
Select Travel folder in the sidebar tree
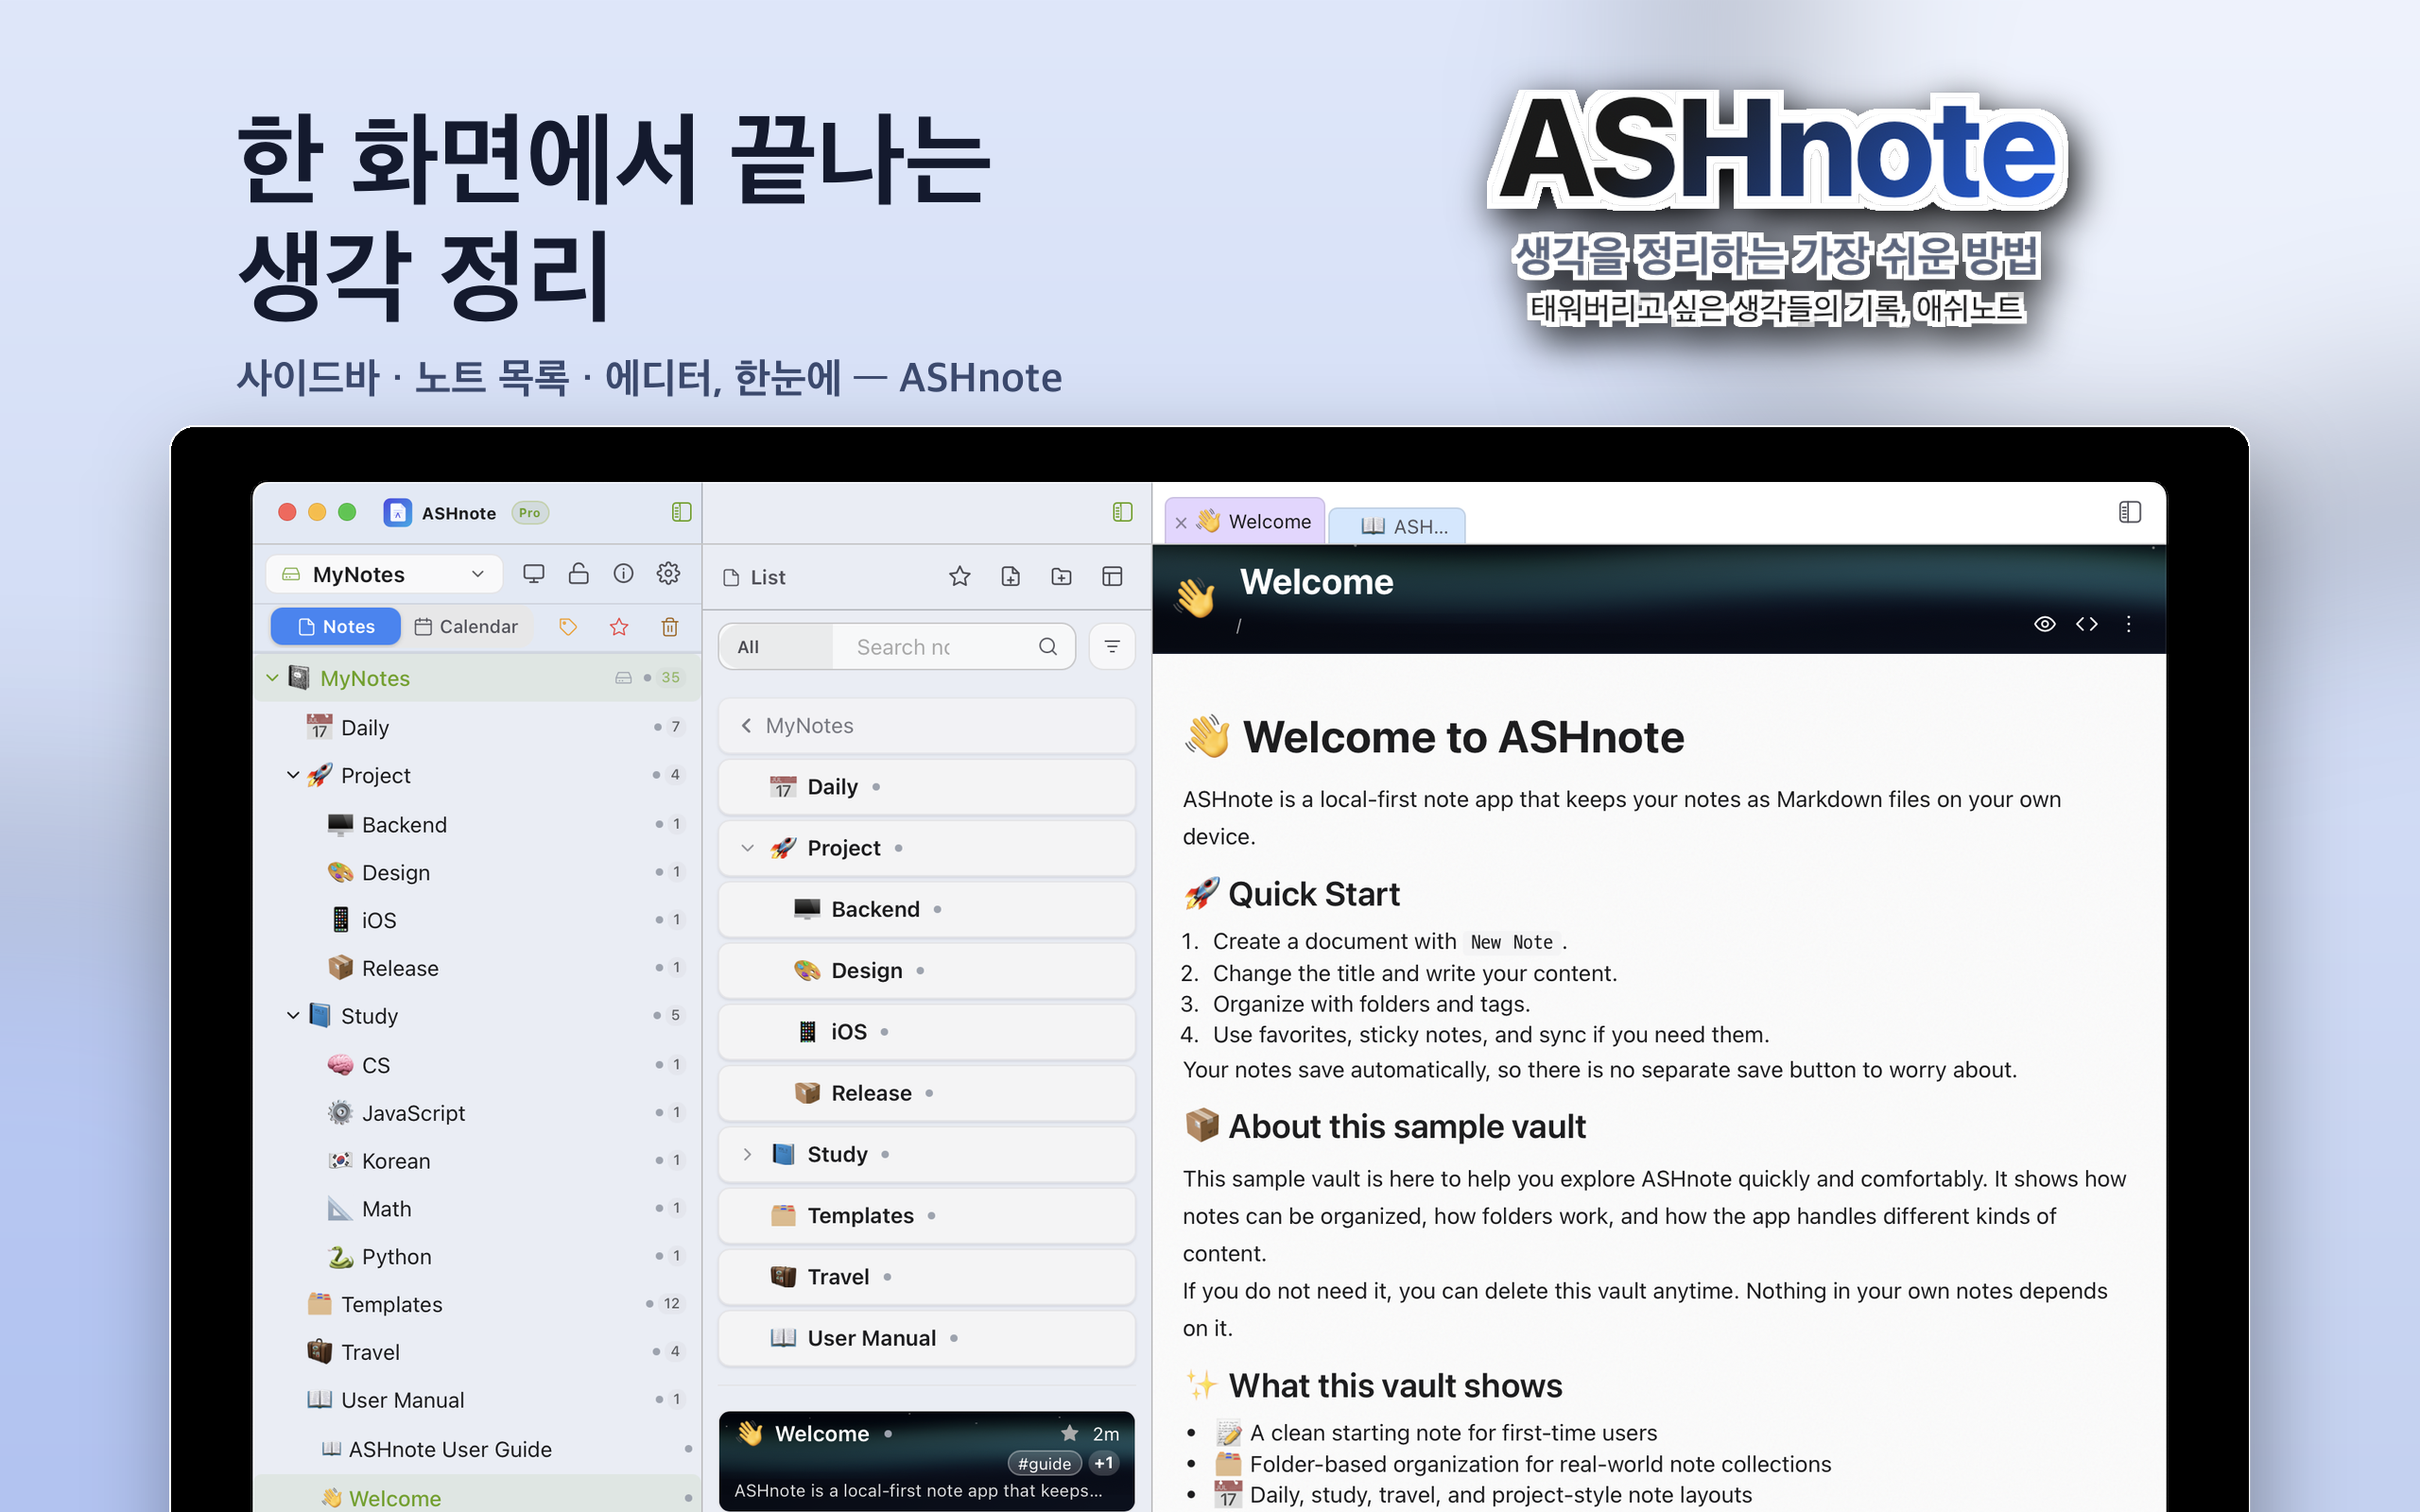[x=478, y=1352]
